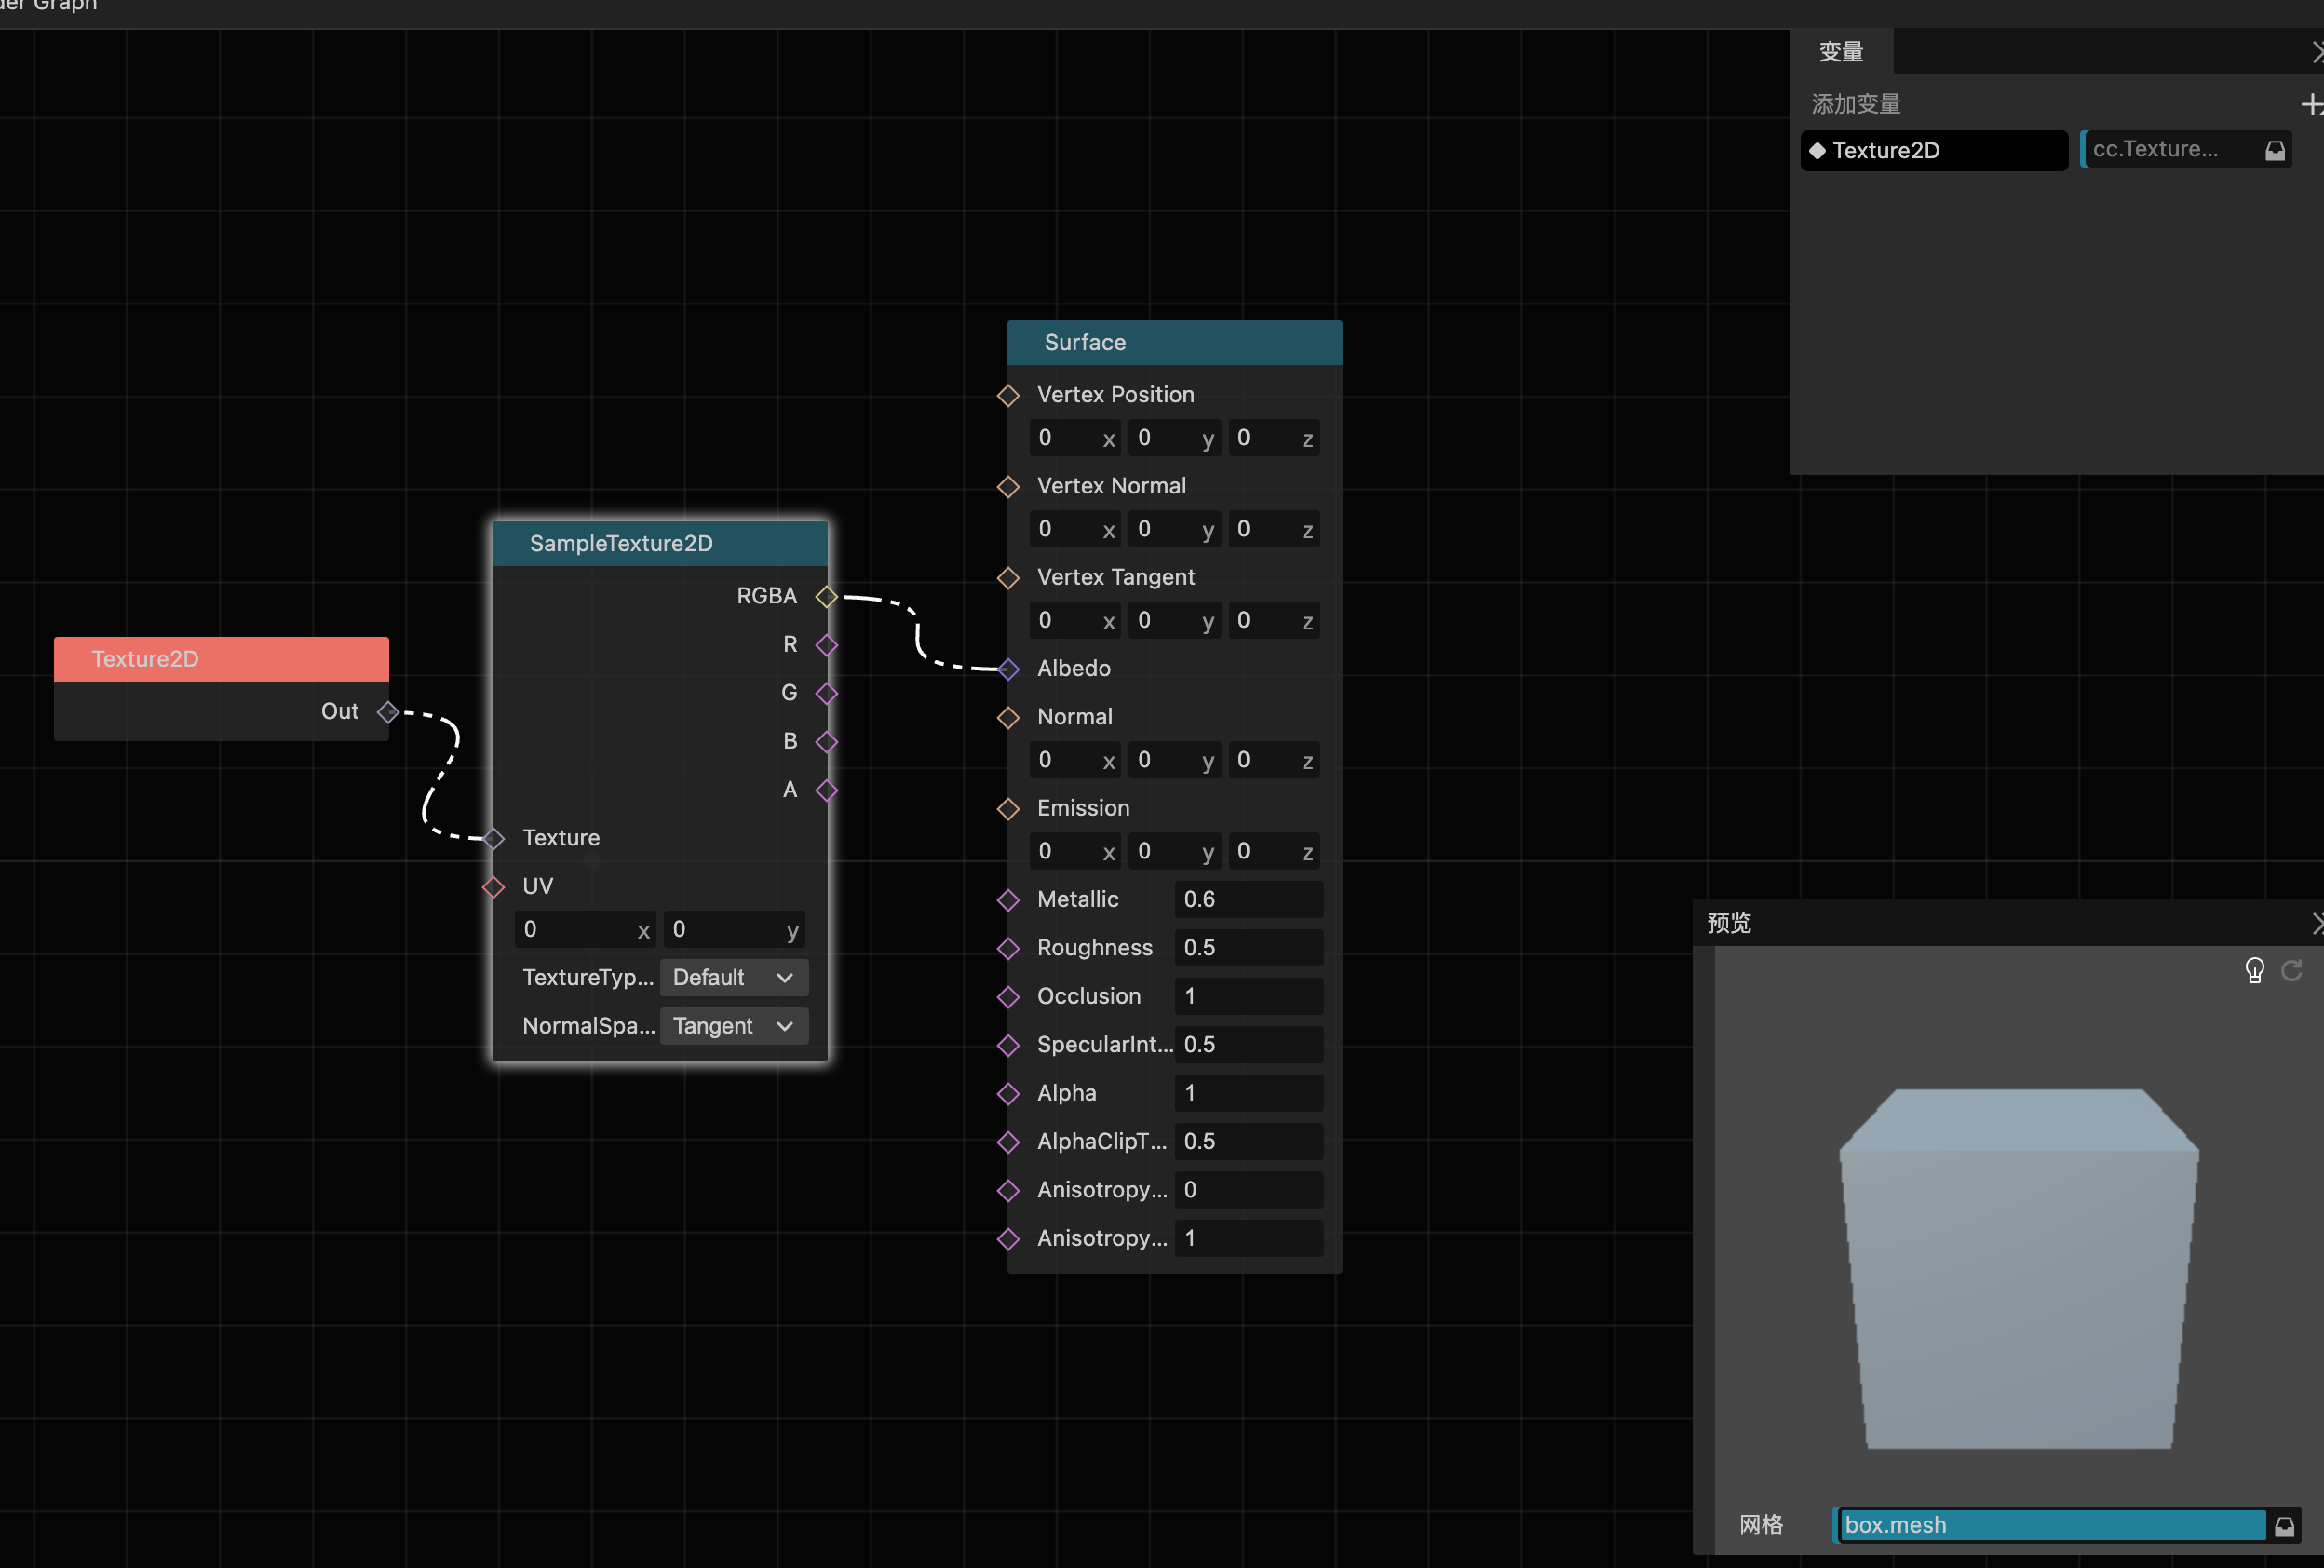The width and height of the screenshot is (2324, 1568).
Task: Open the NormalSpace Tangent dropdown
Action: (733, 1026)
